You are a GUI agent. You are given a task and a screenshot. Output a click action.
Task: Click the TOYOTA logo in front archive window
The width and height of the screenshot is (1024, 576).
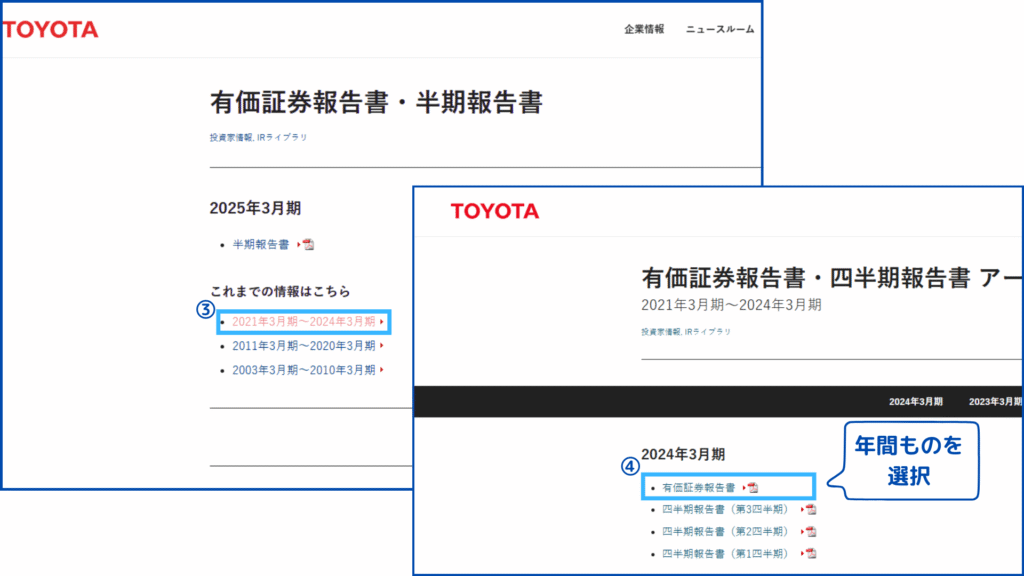(x=495, y=211)
